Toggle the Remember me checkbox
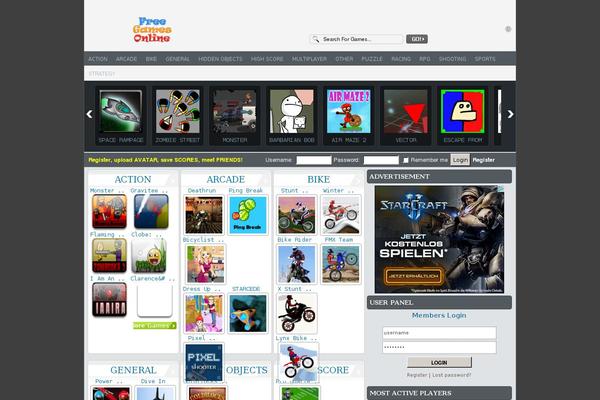This screenshot has height=400, width=600. pyautogui.click(x=406, y=160)
